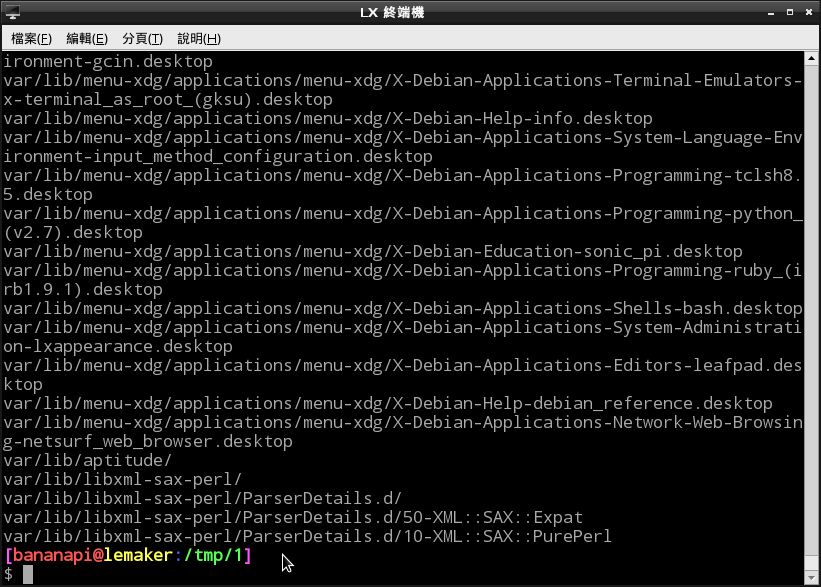
Task: Open the 分頁(T) tabs menu
Action: click(142, 38)
